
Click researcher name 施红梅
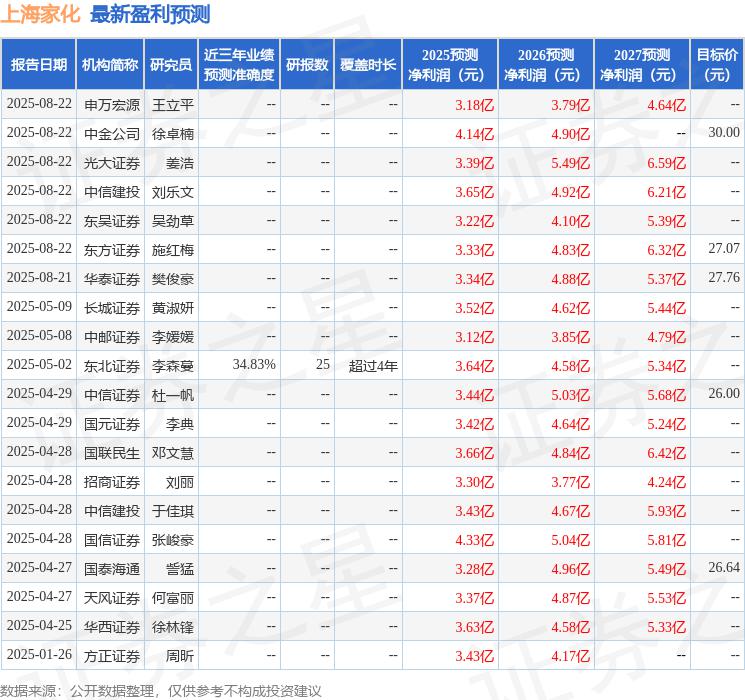[x=173, y=249]
